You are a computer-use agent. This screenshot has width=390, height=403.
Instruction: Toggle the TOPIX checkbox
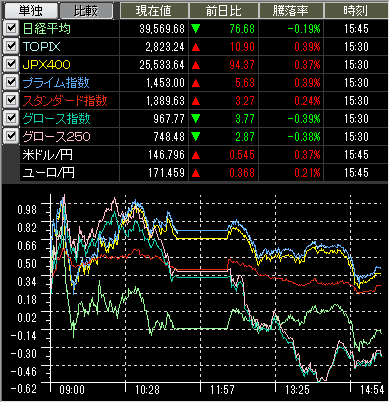[11, 47]
